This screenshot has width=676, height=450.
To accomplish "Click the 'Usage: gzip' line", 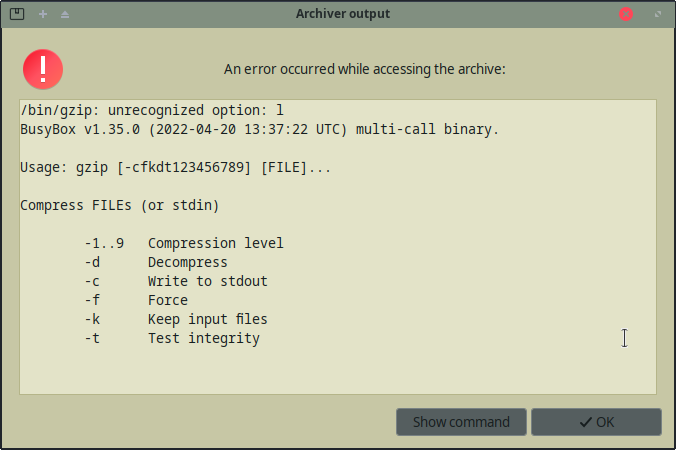I will coord(176,167).
